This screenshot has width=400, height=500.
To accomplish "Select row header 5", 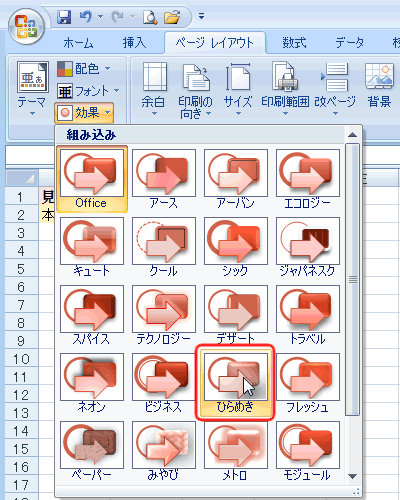I will pos(22,269).
